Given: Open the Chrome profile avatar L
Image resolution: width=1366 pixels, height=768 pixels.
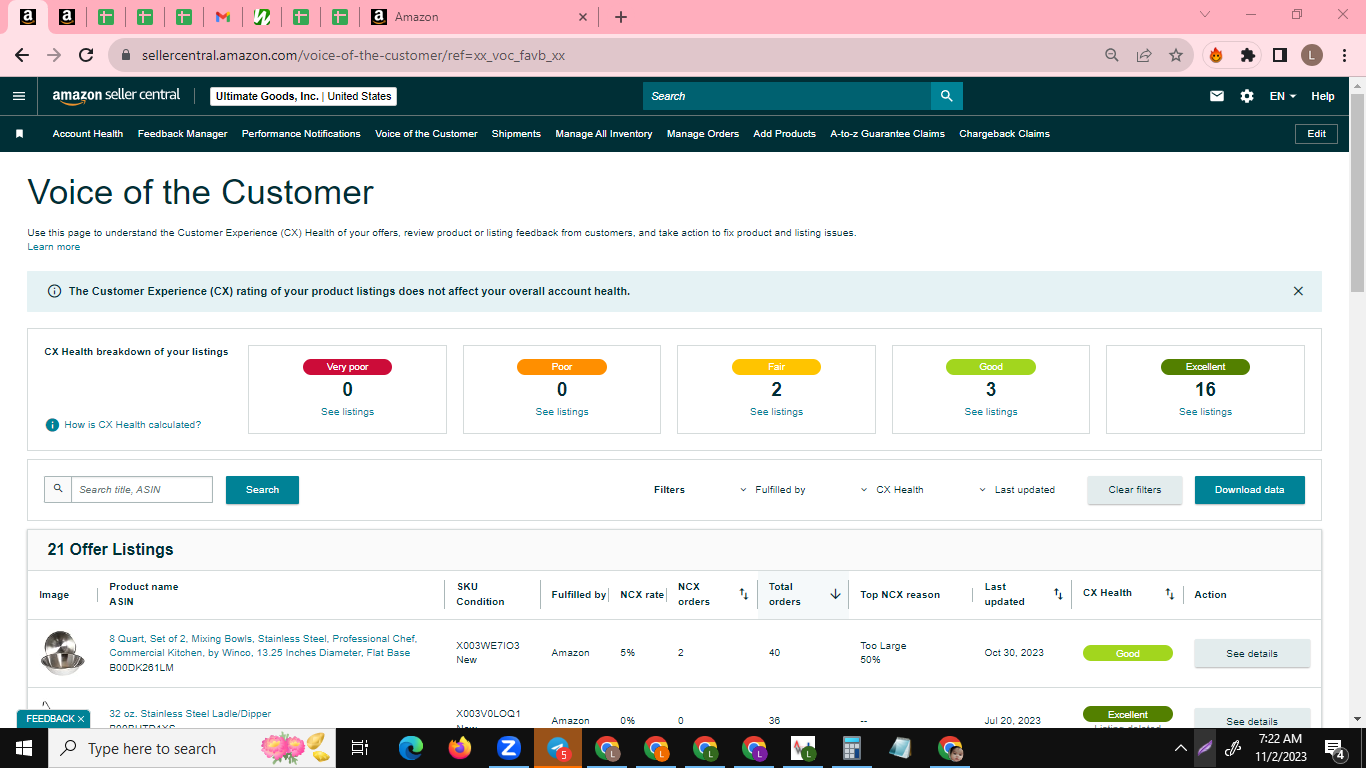Looking at the screenshot, I should tap(1312, 55).
